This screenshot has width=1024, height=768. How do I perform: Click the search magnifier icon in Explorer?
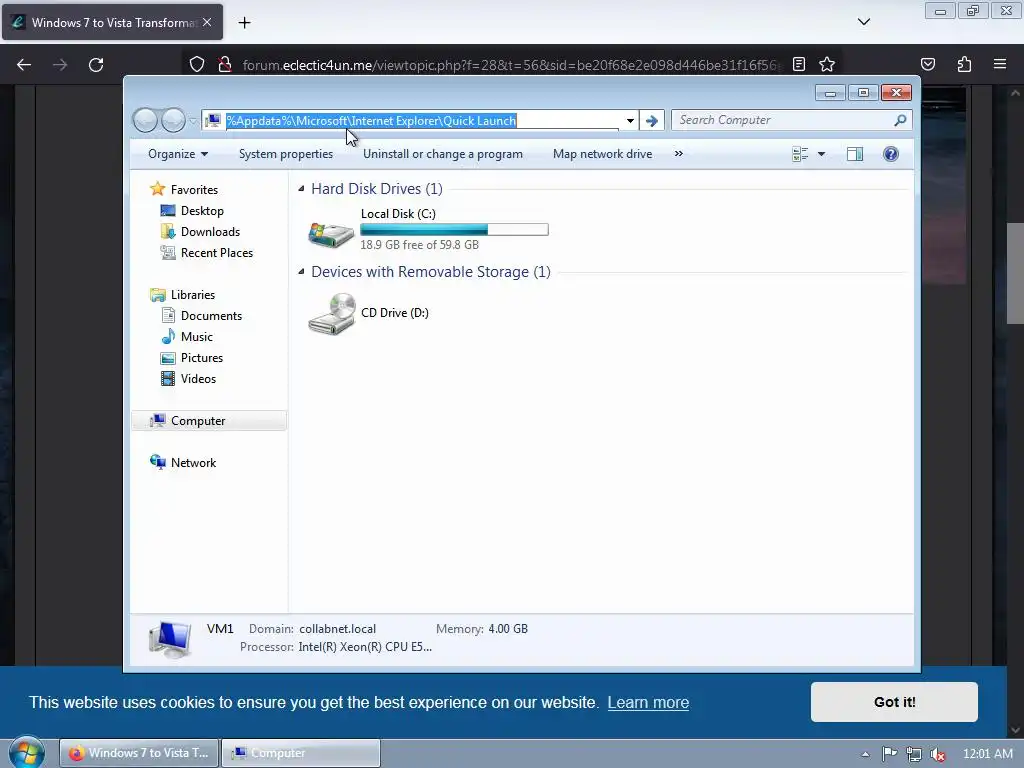[900, 120]
